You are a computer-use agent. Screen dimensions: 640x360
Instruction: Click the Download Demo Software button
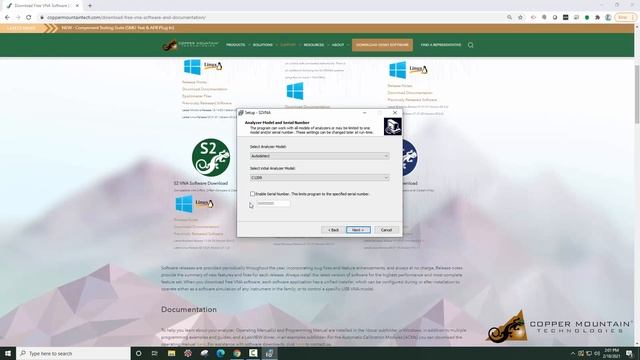[x=382, y=45]
